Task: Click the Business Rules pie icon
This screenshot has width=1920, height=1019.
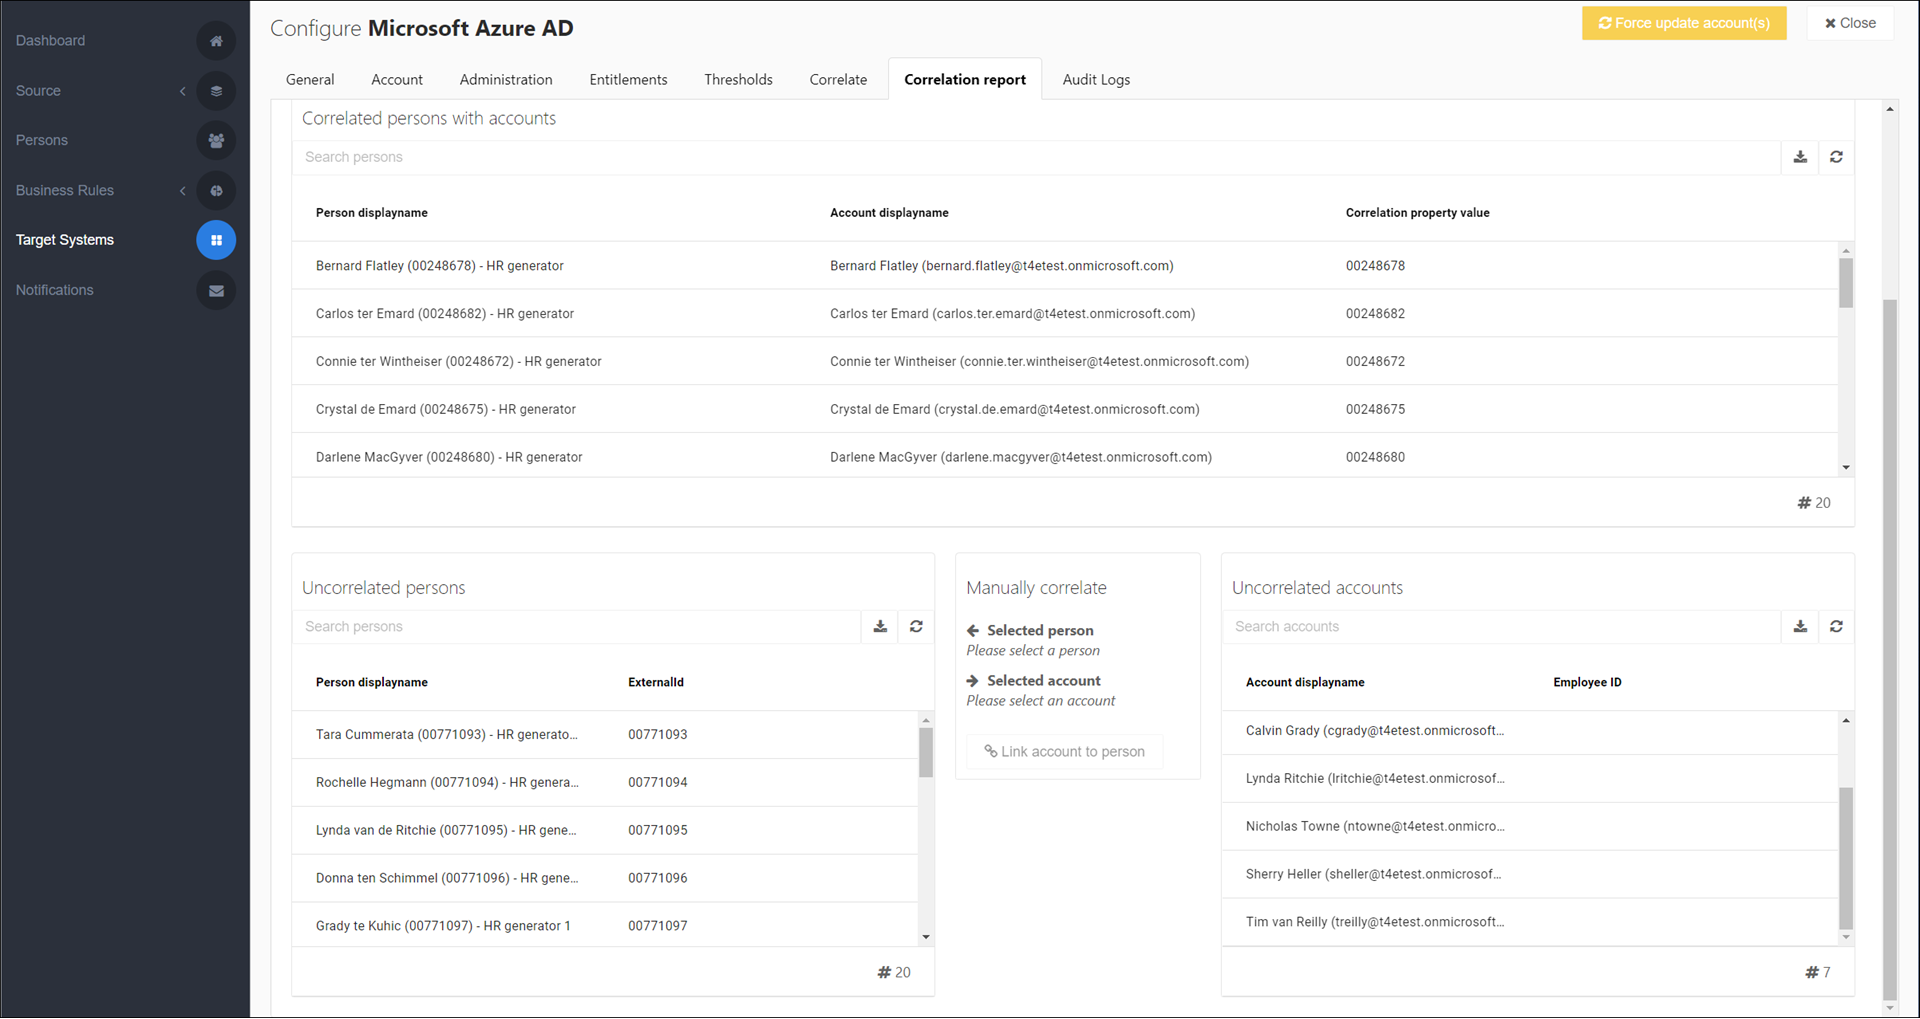Action: 216,191
